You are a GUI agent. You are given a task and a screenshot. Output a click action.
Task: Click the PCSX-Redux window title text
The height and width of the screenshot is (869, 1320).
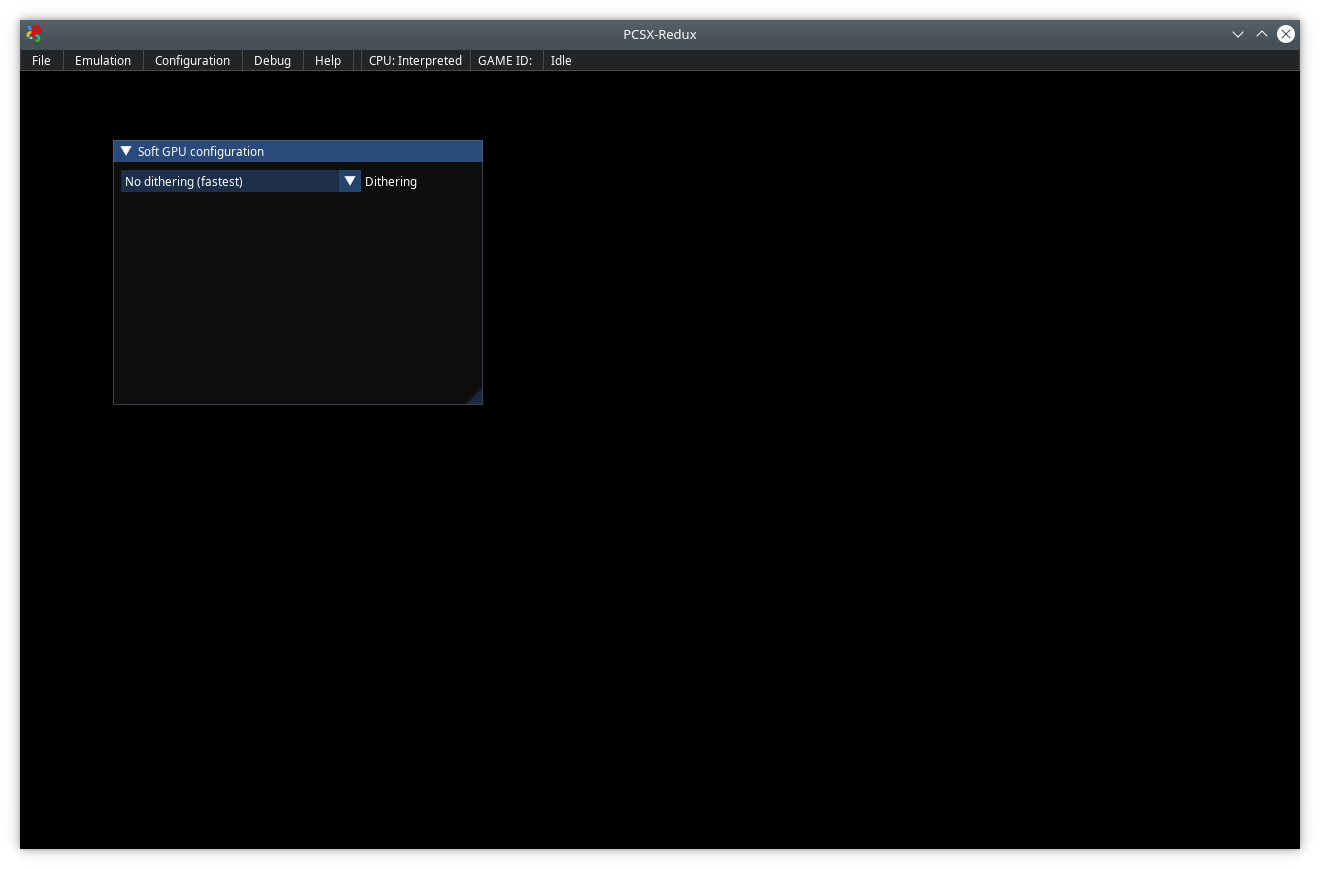tap(660, 33)
